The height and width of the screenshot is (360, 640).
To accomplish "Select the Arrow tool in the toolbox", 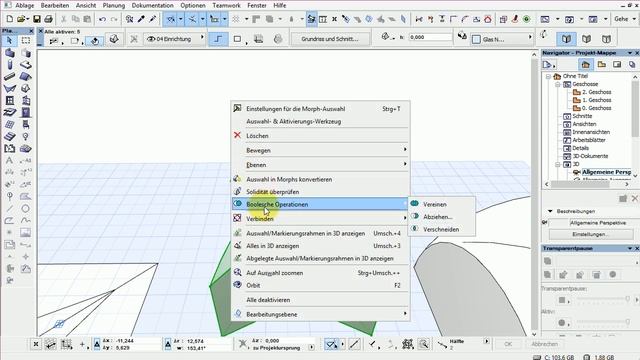I will [x=10, y=40].
